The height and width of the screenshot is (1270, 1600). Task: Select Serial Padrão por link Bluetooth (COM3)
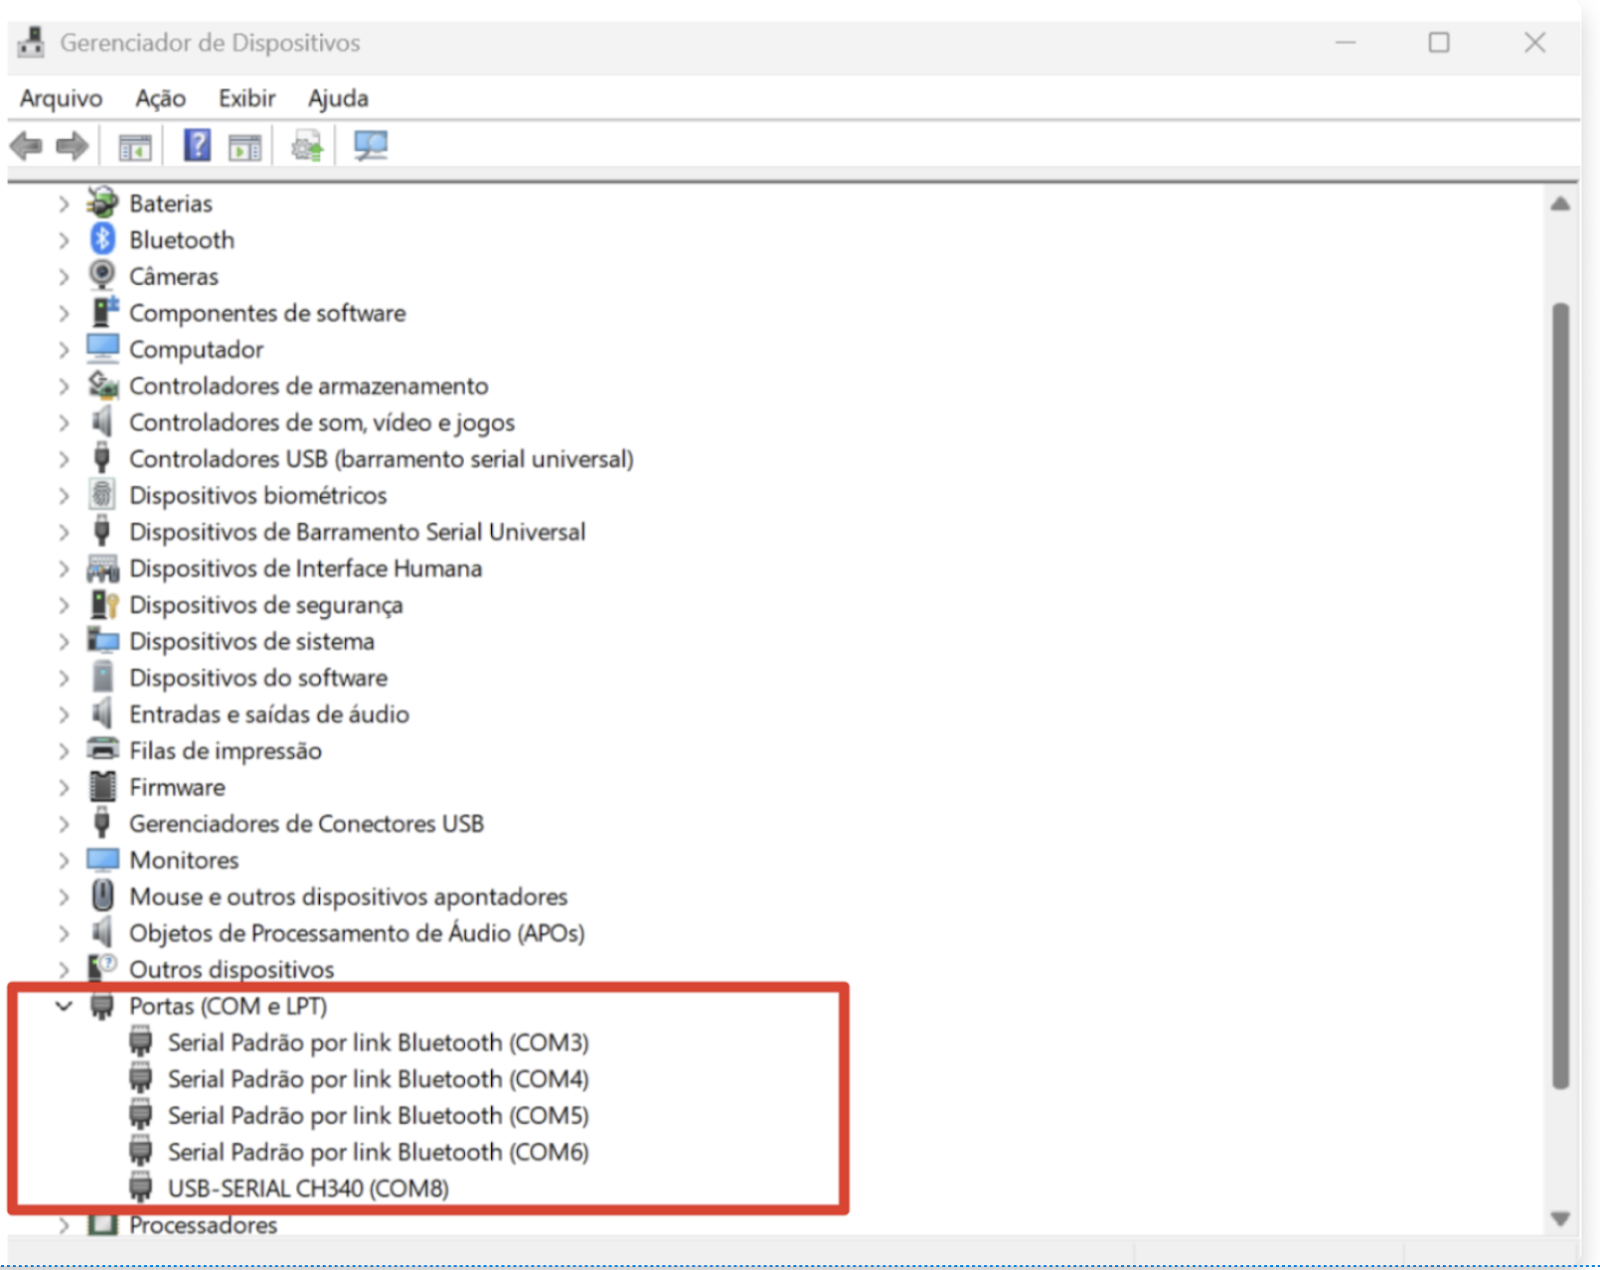(378, 1042)
